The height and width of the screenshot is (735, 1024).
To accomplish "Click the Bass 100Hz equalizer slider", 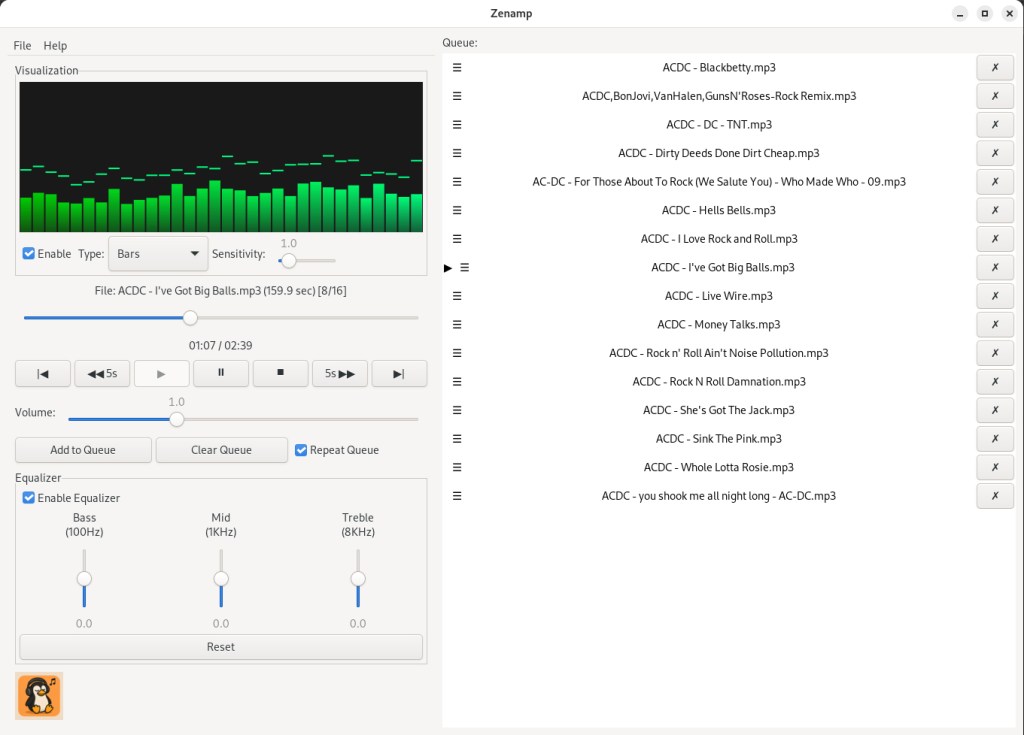I will (84, 579).
